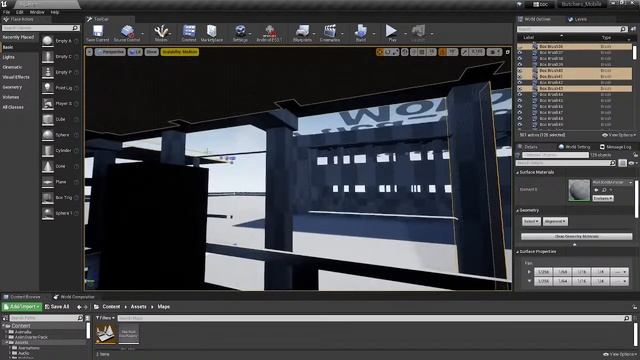Viewport: 640px width, 360px height.
Task: Switch to the Message Log tab
Action: (616, 147)
